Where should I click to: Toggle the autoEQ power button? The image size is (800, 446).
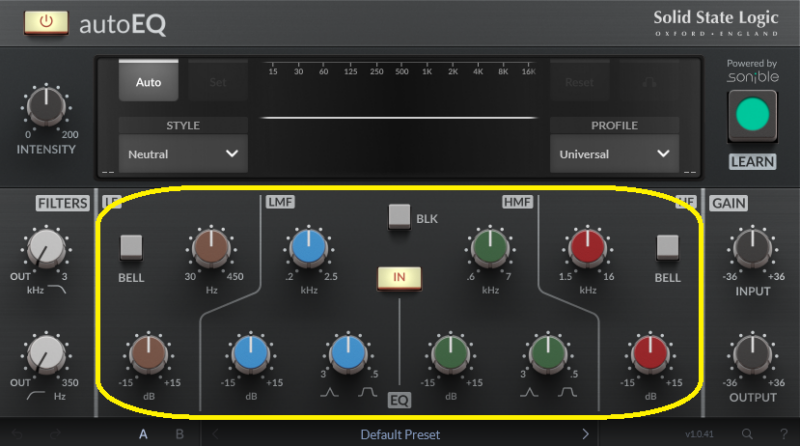coord(46,21)
